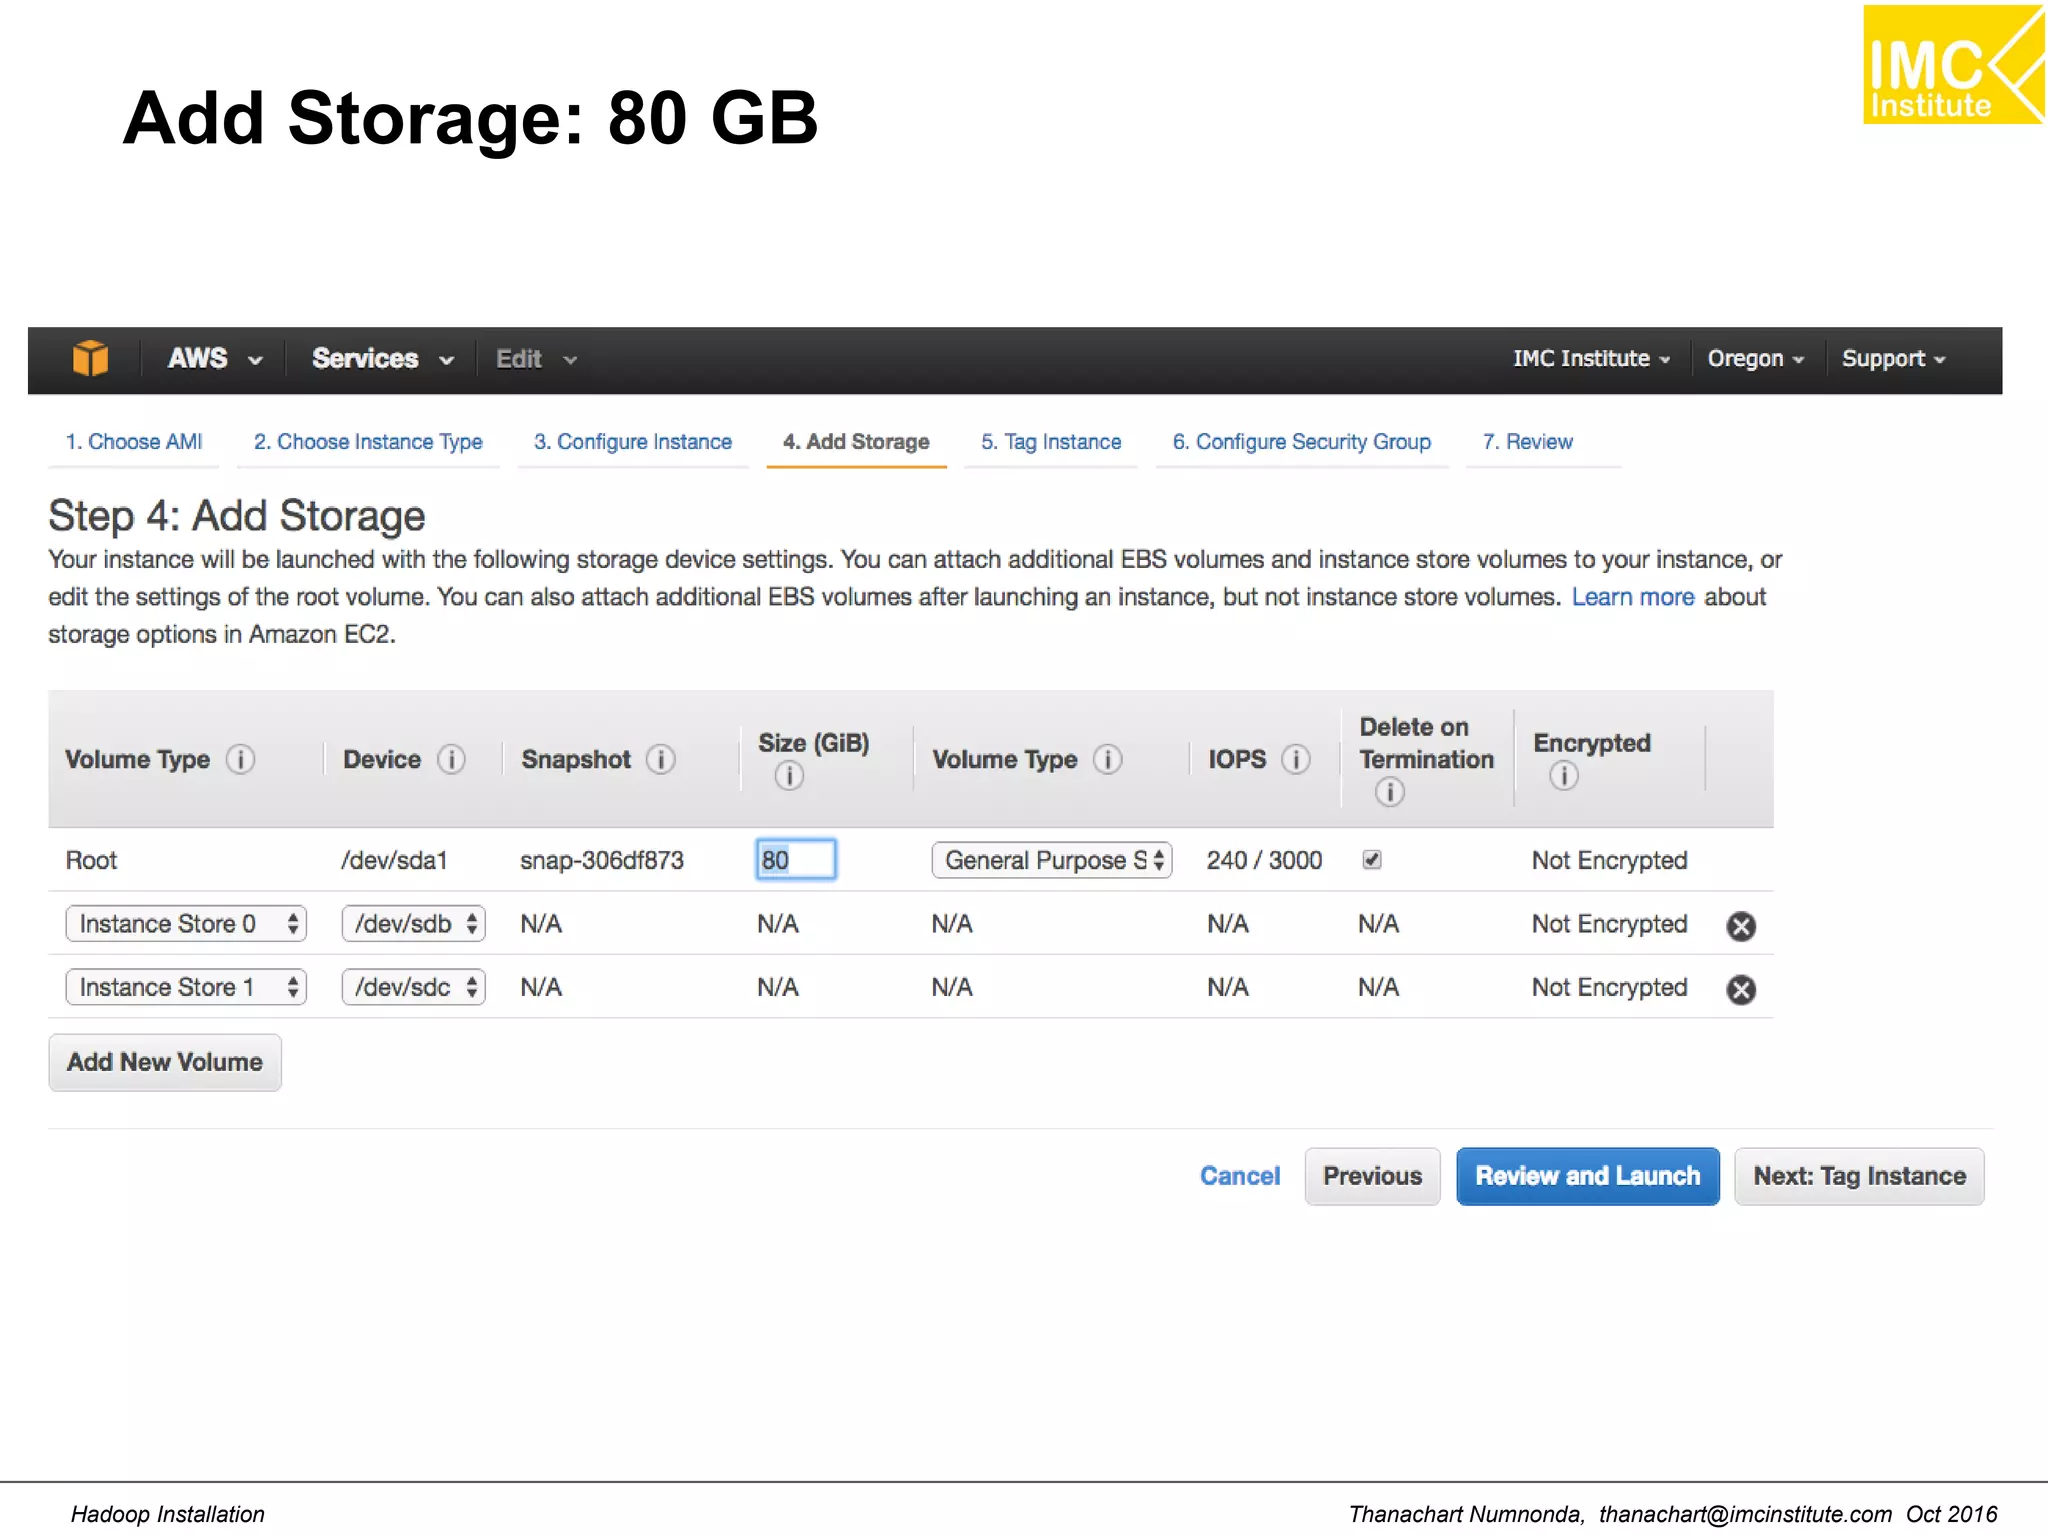Click the Add New Volume button
Viewport: 2048px width, 1536px height.
[x=165, y=1062]
